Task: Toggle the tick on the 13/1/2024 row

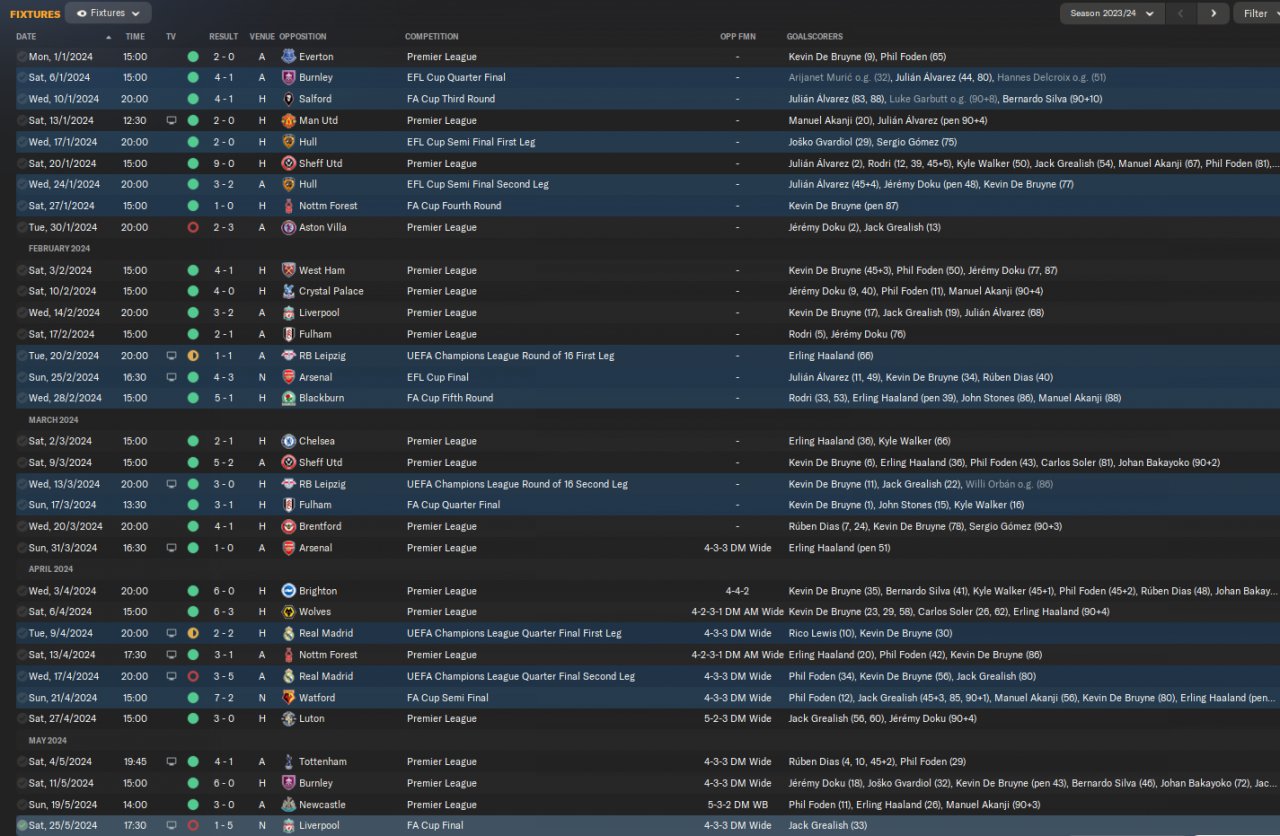Action: point(22,120)
